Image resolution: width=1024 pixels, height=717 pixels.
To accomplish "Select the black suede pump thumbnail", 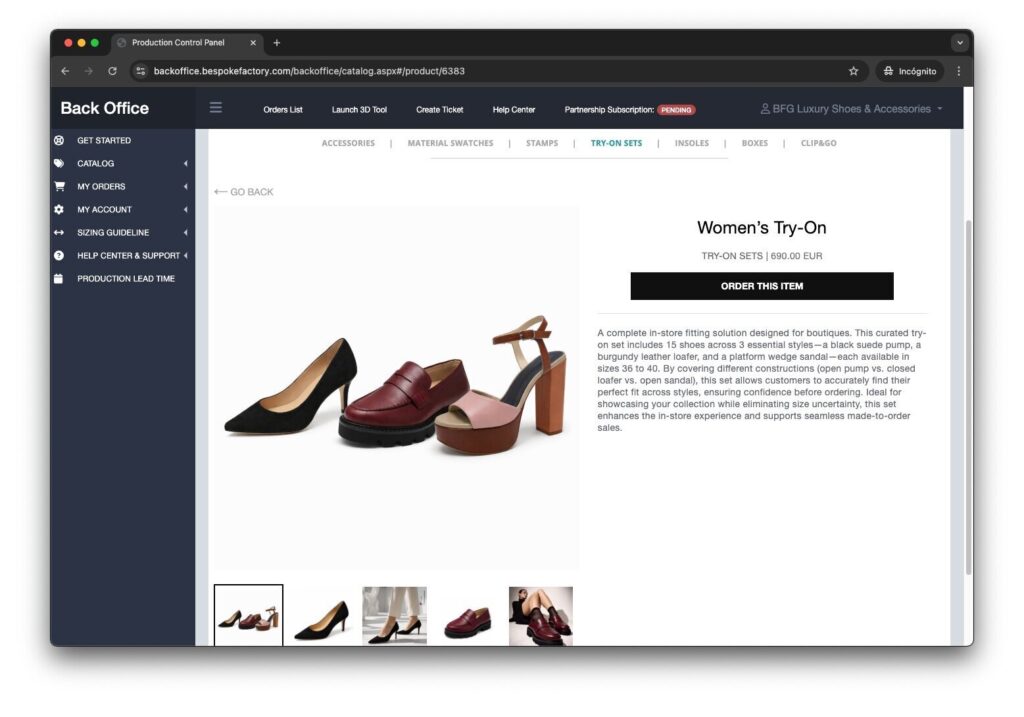I will pos(321,616).
